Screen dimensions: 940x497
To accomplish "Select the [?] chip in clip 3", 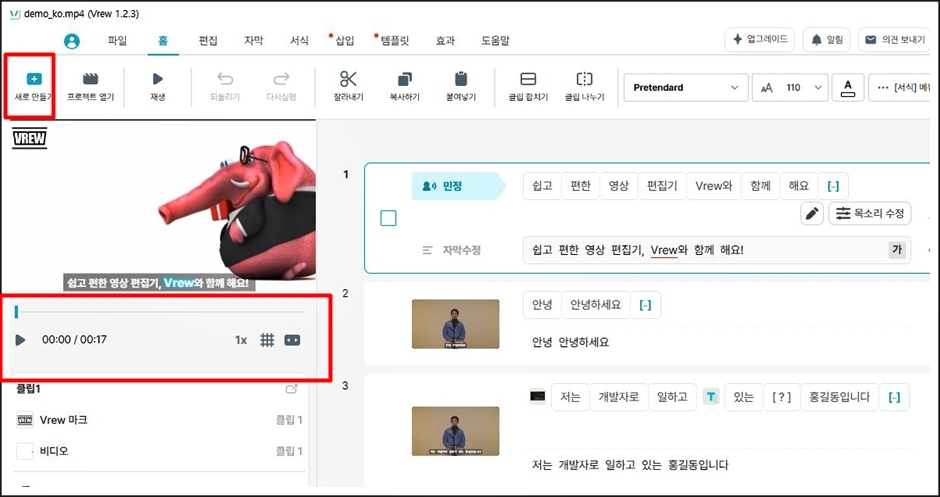I will (x=781, y=397).
